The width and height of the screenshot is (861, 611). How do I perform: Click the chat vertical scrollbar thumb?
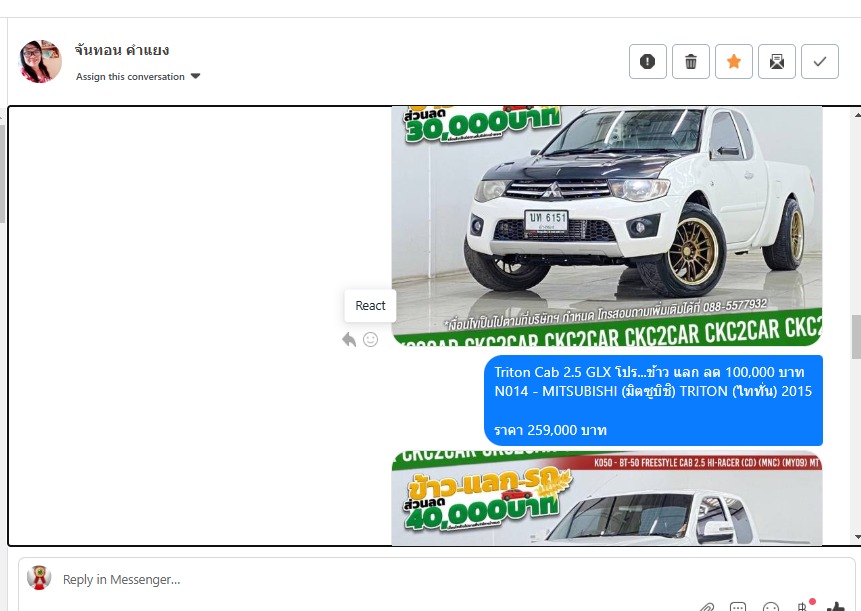click(x=857, y=337)
